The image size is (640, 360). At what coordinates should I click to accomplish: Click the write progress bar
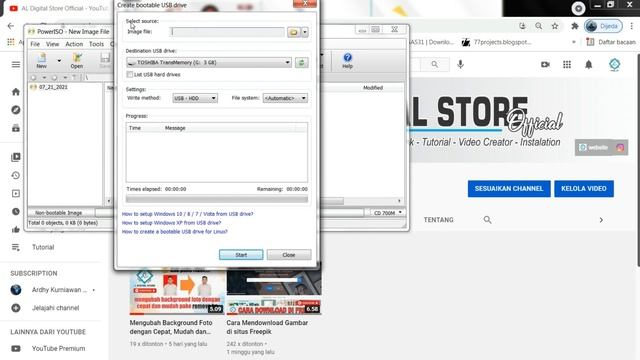217,199
